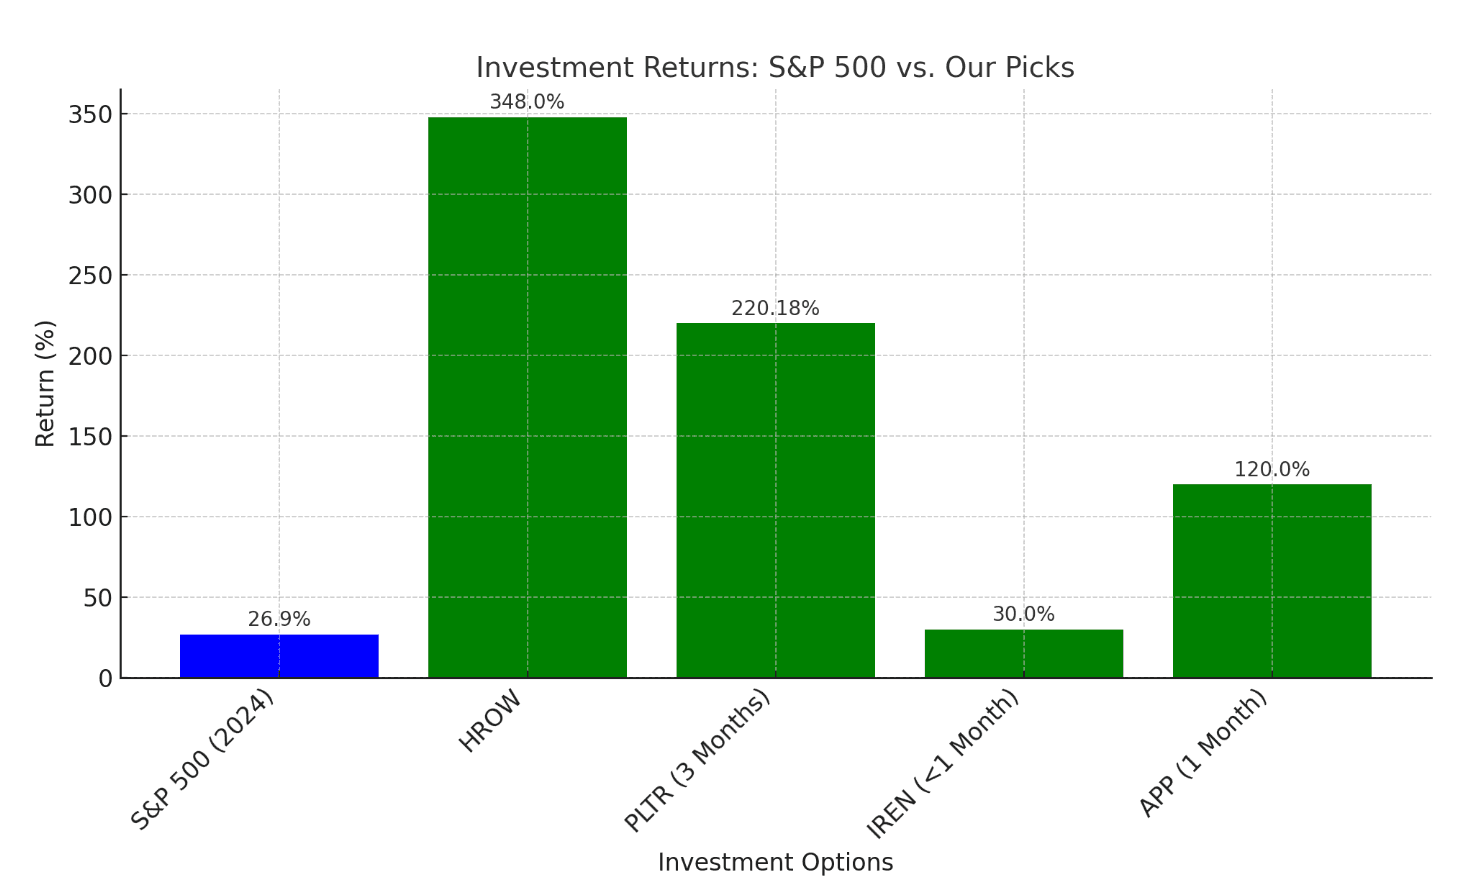Screen dimensions: 1464x892
Task: Select the "HROW" x-axis tick label
Action: [x=491, y=722]
